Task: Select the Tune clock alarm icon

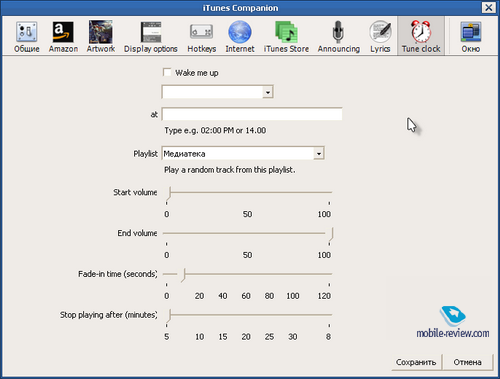Action: point(421,37)
